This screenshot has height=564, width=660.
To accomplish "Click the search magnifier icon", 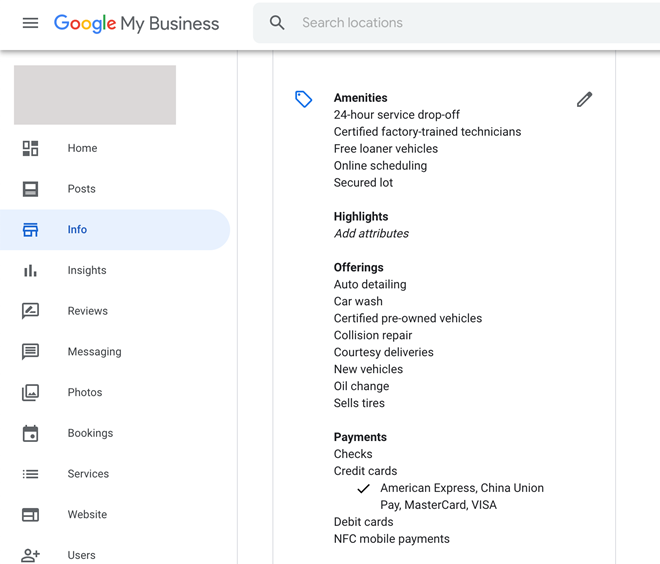I will click(277, 23).
